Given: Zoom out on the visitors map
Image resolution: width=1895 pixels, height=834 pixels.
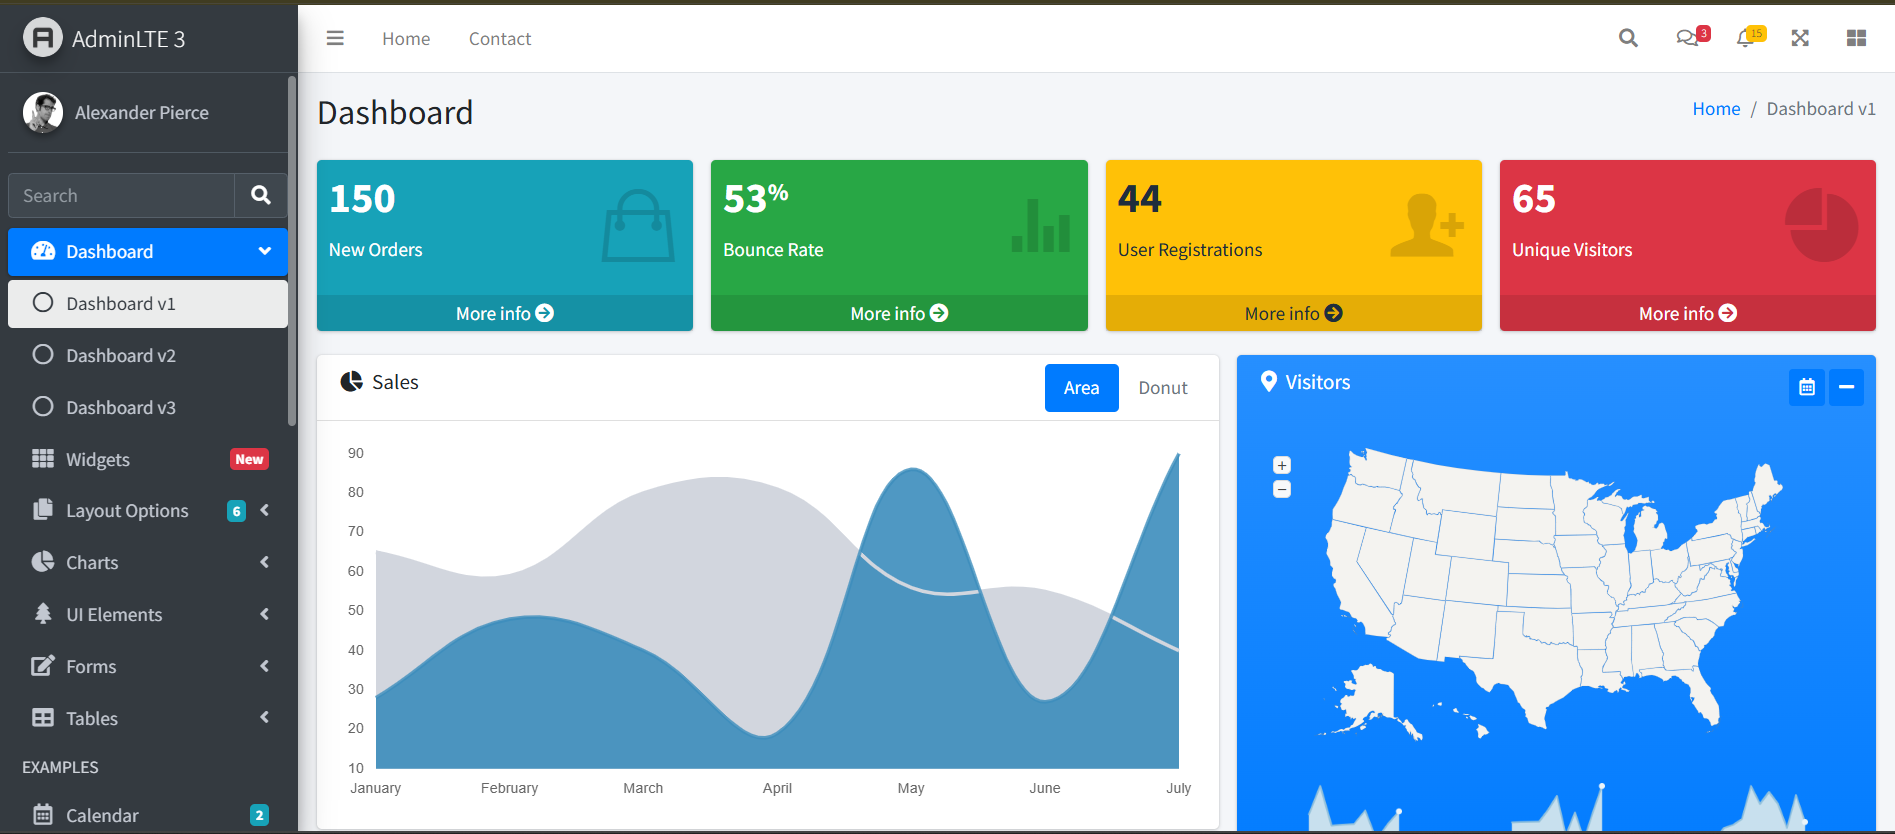Looking at the screenshot, I should point(1282,489).
